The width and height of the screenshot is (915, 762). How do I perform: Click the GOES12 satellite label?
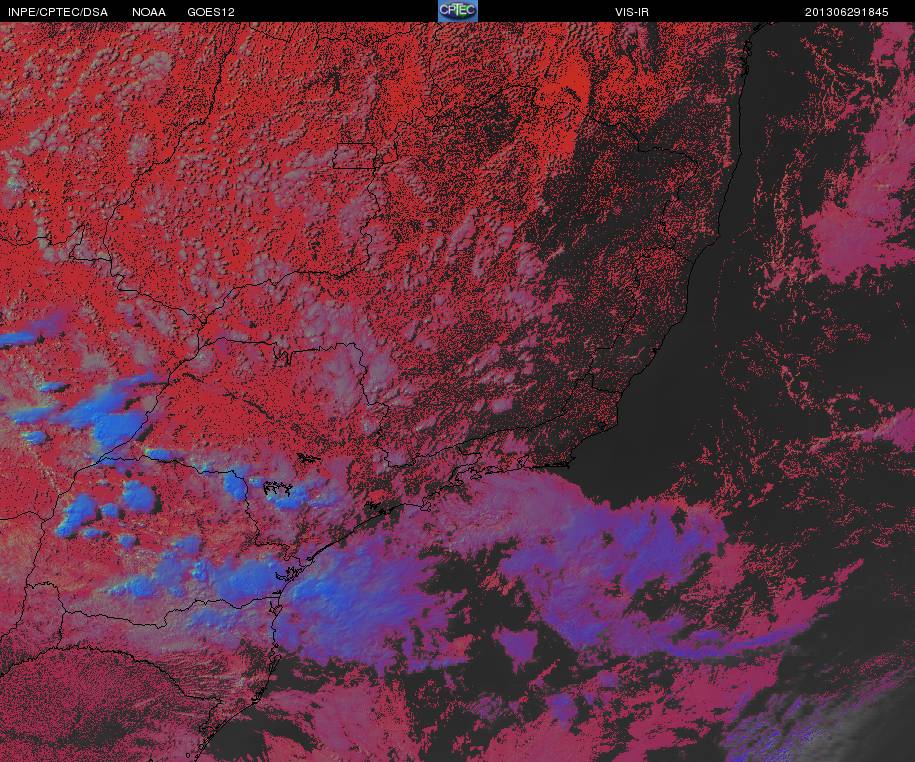pos(211,12)
